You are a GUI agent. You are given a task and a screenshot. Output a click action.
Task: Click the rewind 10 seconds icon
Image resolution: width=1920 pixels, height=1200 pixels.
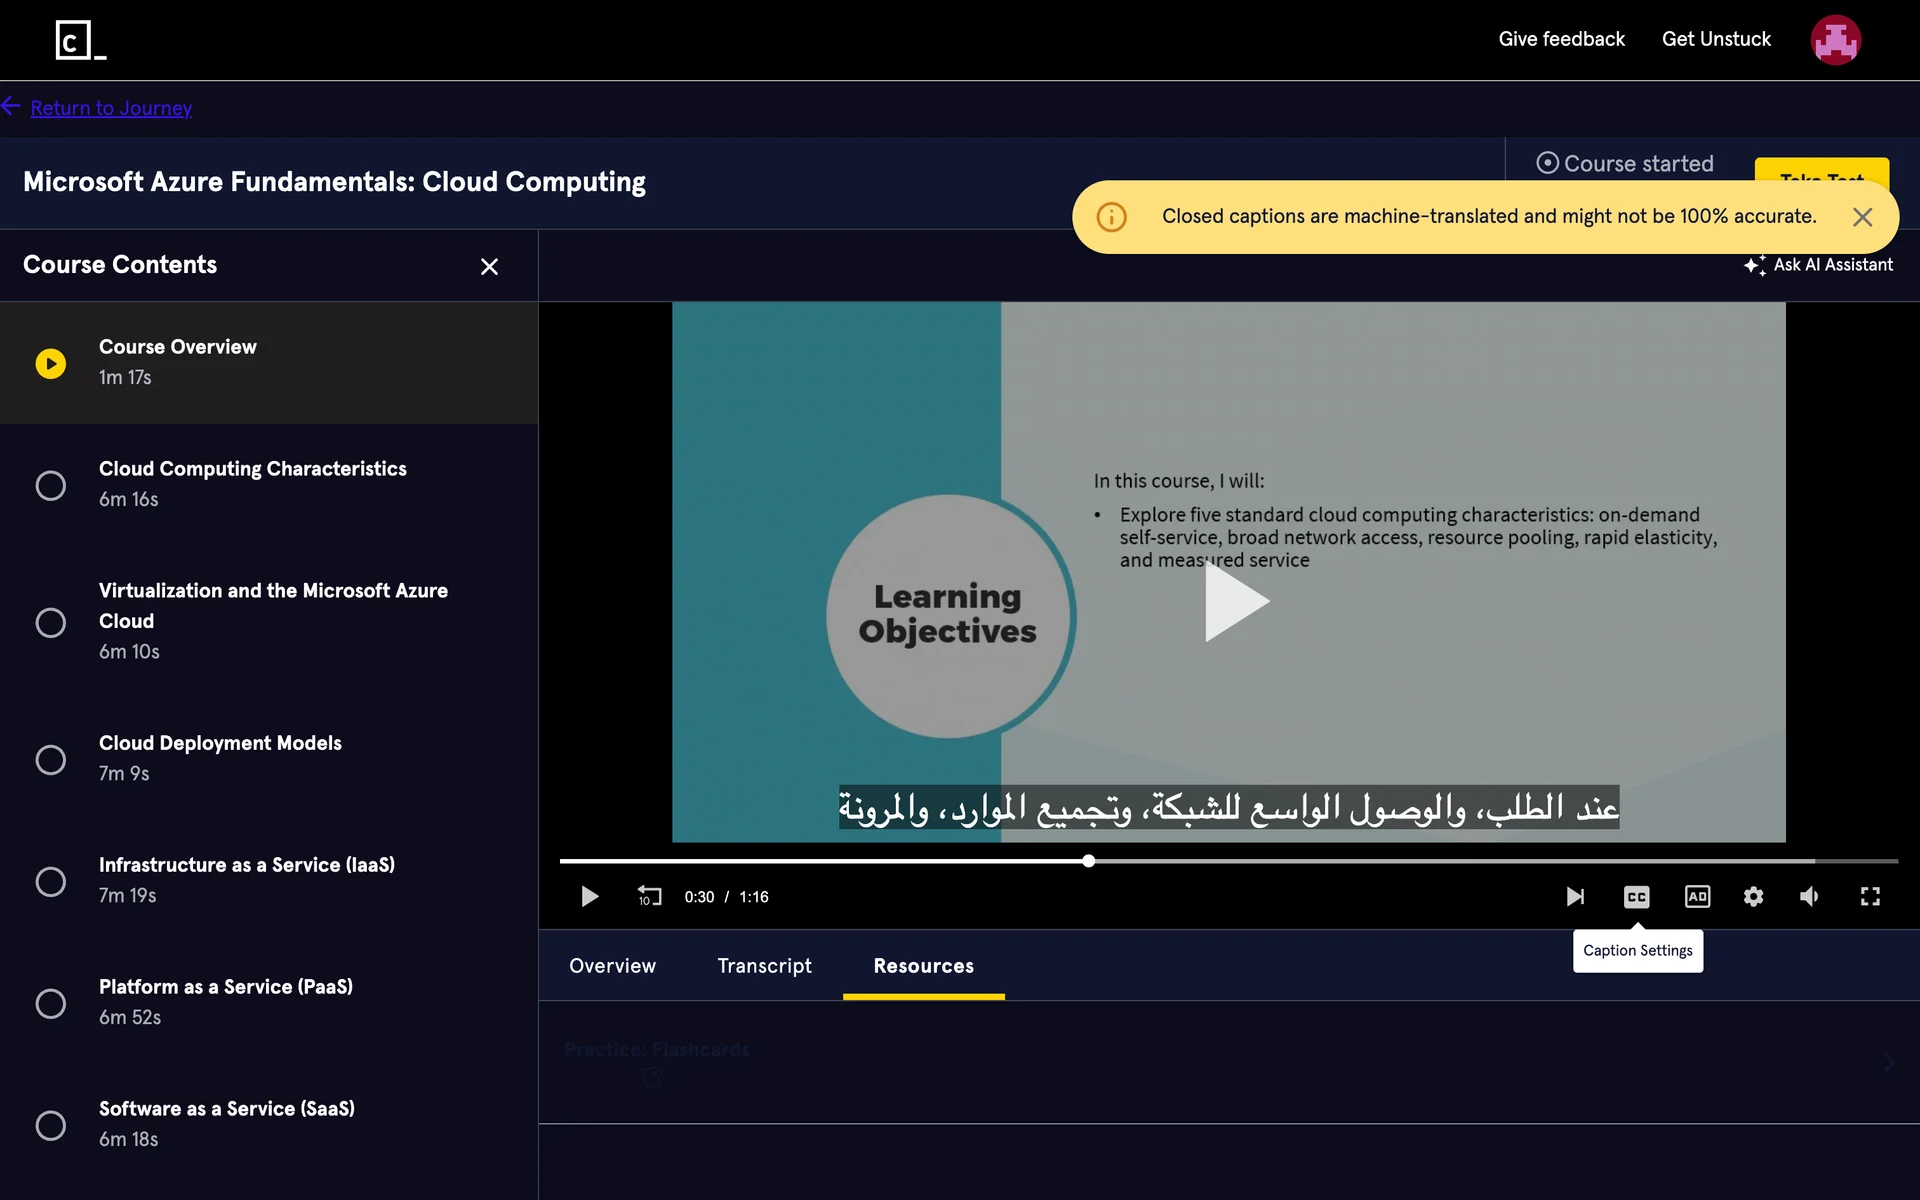649,896
